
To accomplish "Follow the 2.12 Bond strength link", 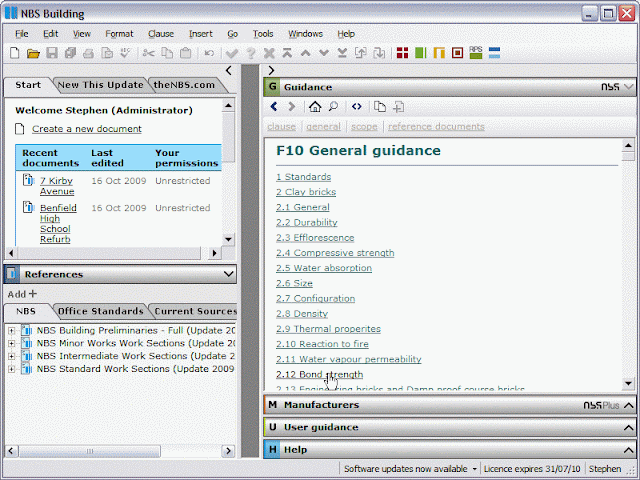I will [x=319, y=374].
